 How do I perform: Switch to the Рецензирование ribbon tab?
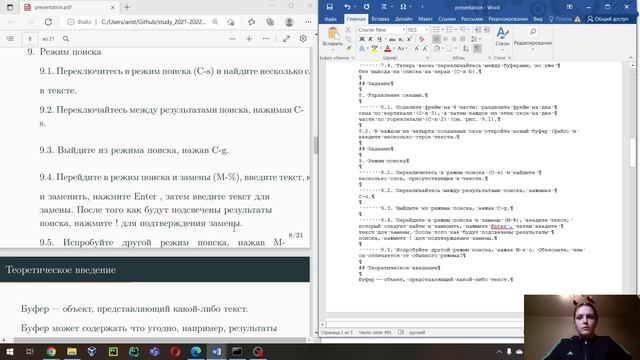[508, 19]
